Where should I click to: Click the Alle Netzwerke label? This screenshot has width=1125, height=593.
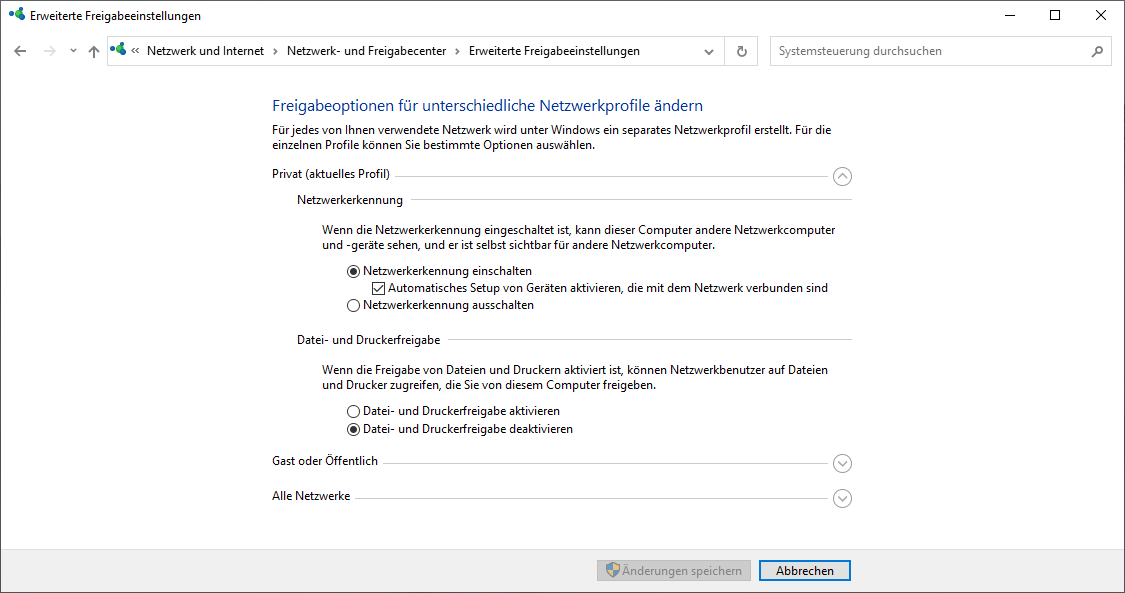(x=311, y=496)
